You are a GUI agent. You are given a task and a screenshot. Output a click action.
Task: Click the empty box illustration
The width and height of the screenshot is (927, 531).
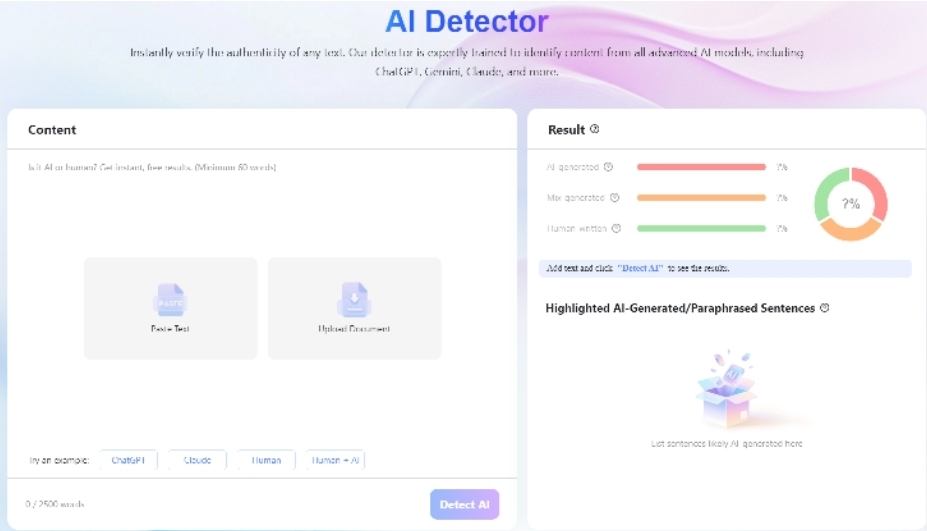point(727,390)
